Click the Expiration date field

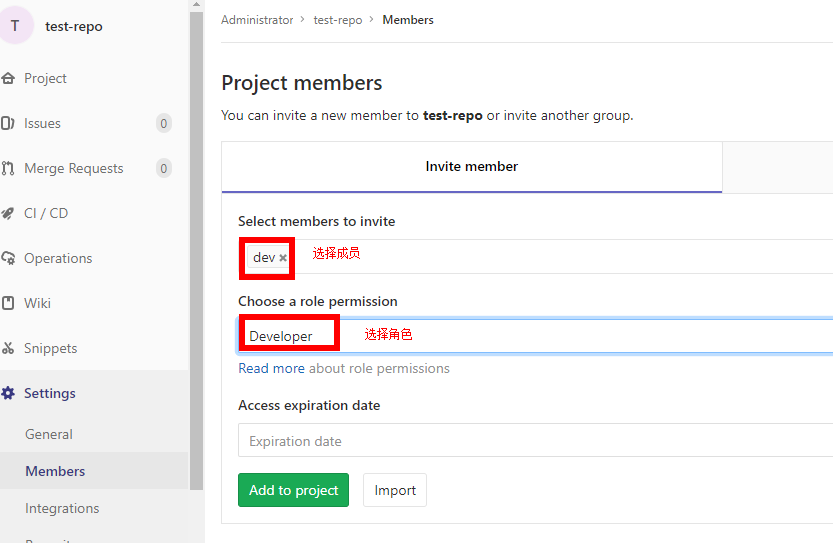(536, 440)
